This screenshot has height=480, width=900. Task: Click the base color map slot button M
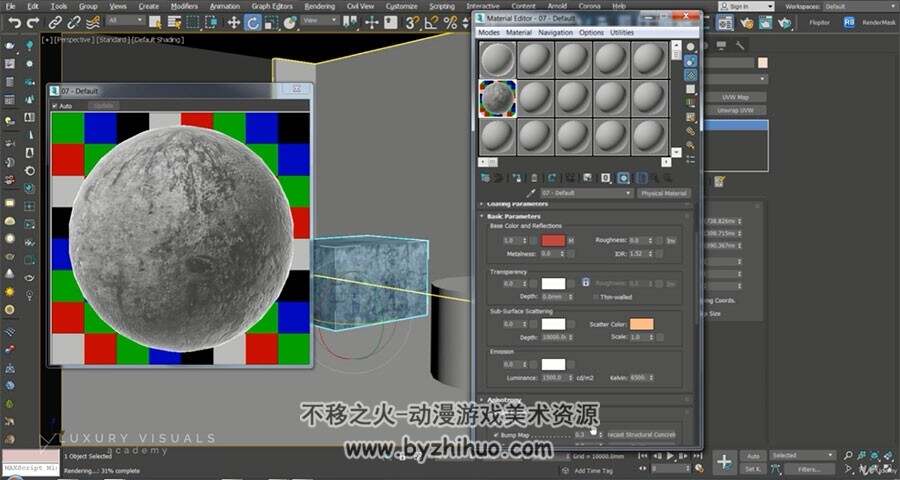point(571,241)
